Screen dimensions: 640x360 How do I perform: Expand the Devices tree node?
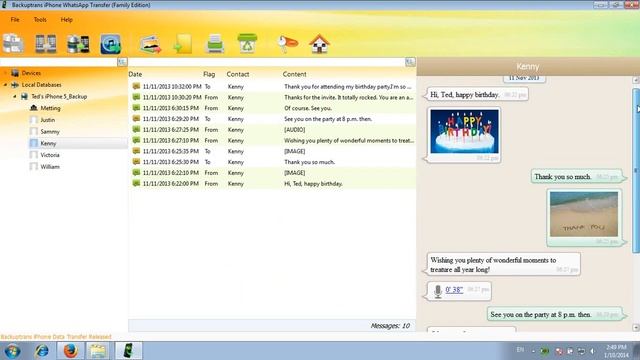pyautogui.click(x=5, y=73)
